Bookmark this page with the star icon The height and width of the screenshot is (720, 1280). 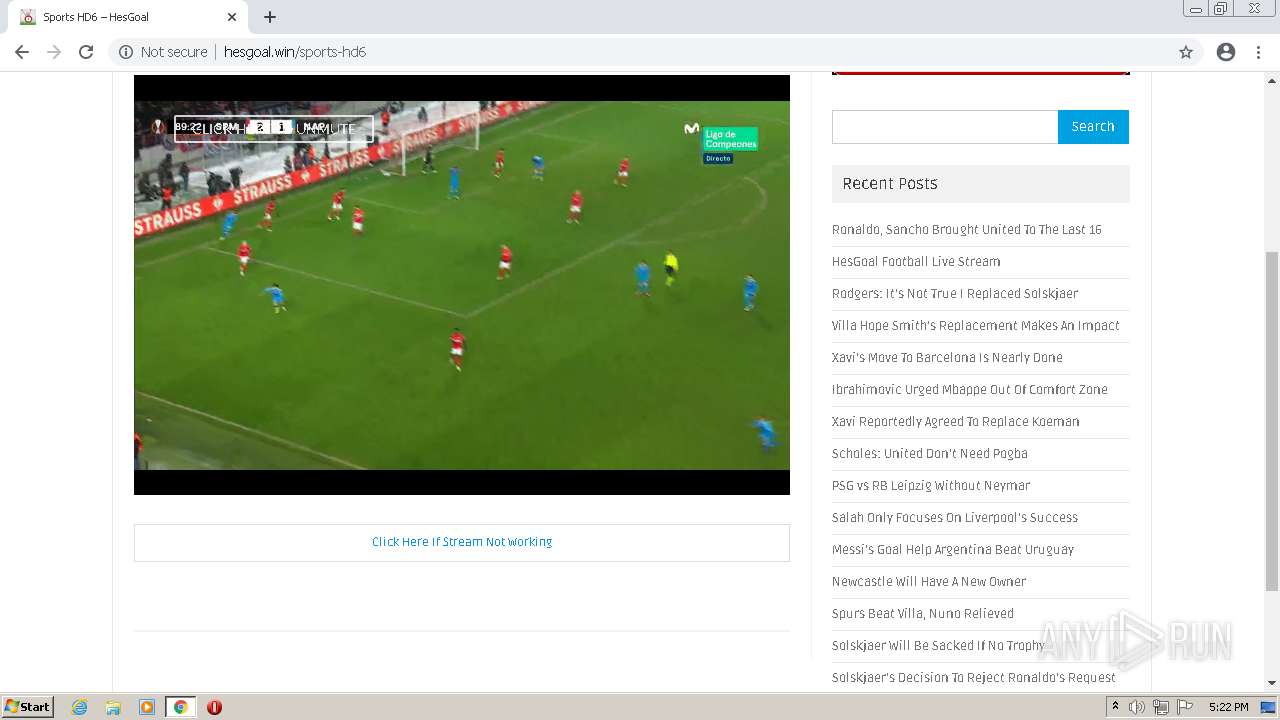(x=1186, y=52)
